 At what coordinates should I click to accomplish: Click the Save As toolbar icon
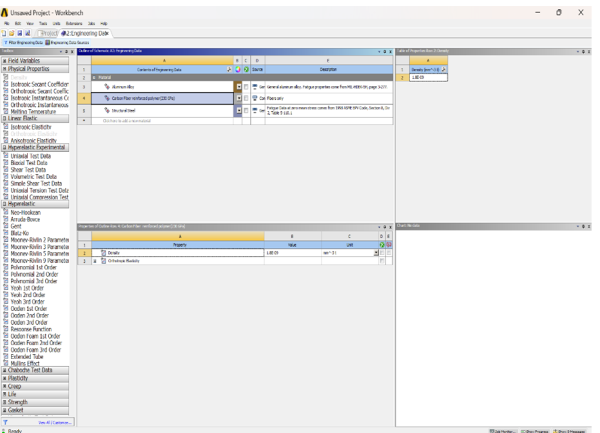click(x=28, y=33)
